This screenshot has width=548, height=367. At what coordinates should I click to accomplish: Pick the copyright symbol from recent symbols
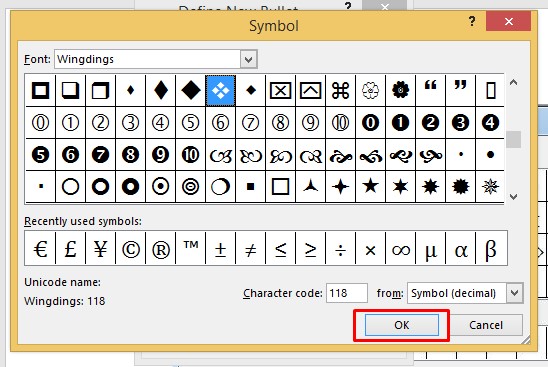(x=130, y=249)
